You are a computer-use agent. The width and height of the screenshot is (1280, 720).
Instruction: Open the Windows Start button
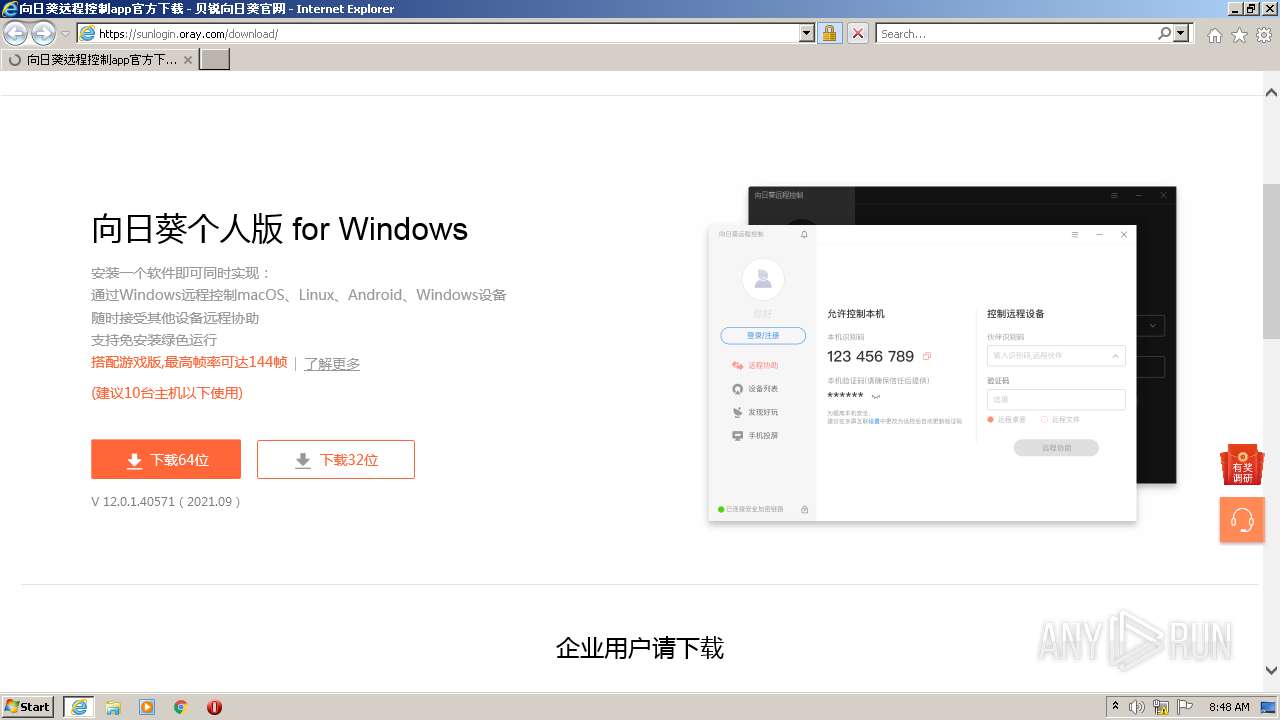(x=28, y=706)
